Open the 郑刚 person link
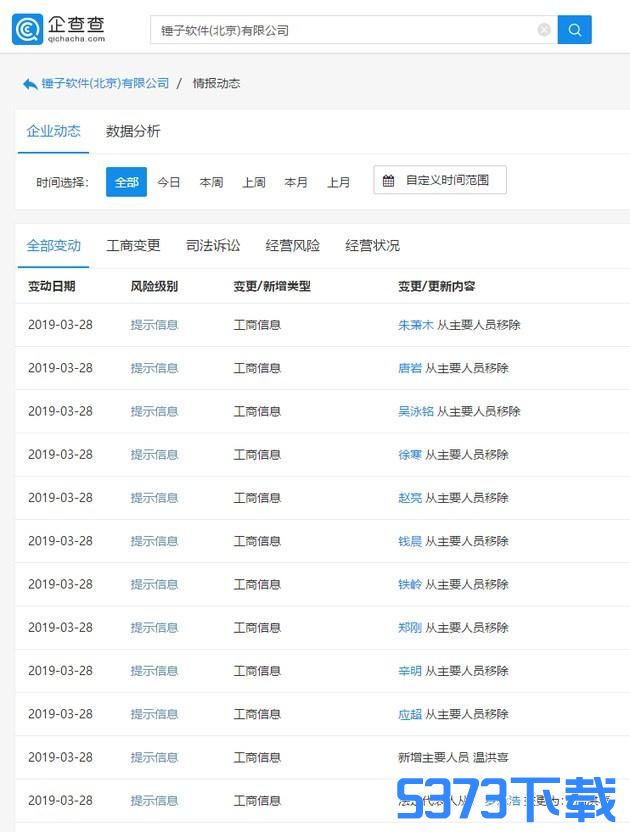 (410, 627)
